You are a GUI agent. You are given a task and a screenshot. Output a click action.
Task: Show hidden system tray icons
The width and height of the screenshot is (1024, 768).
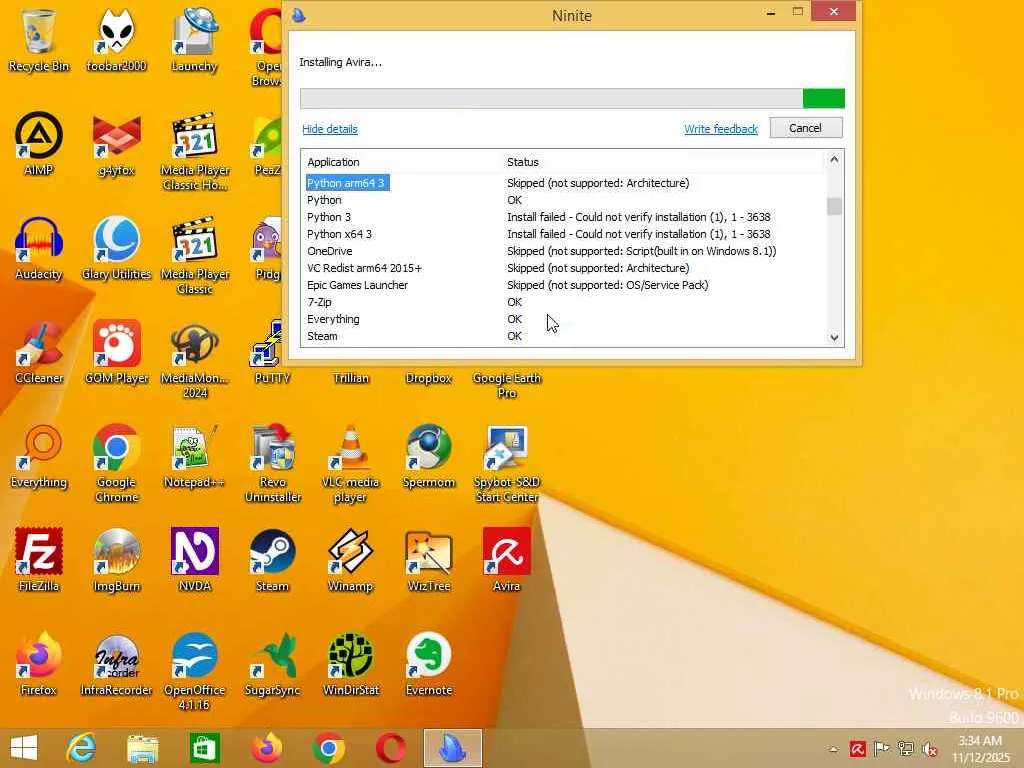[833, 749]
